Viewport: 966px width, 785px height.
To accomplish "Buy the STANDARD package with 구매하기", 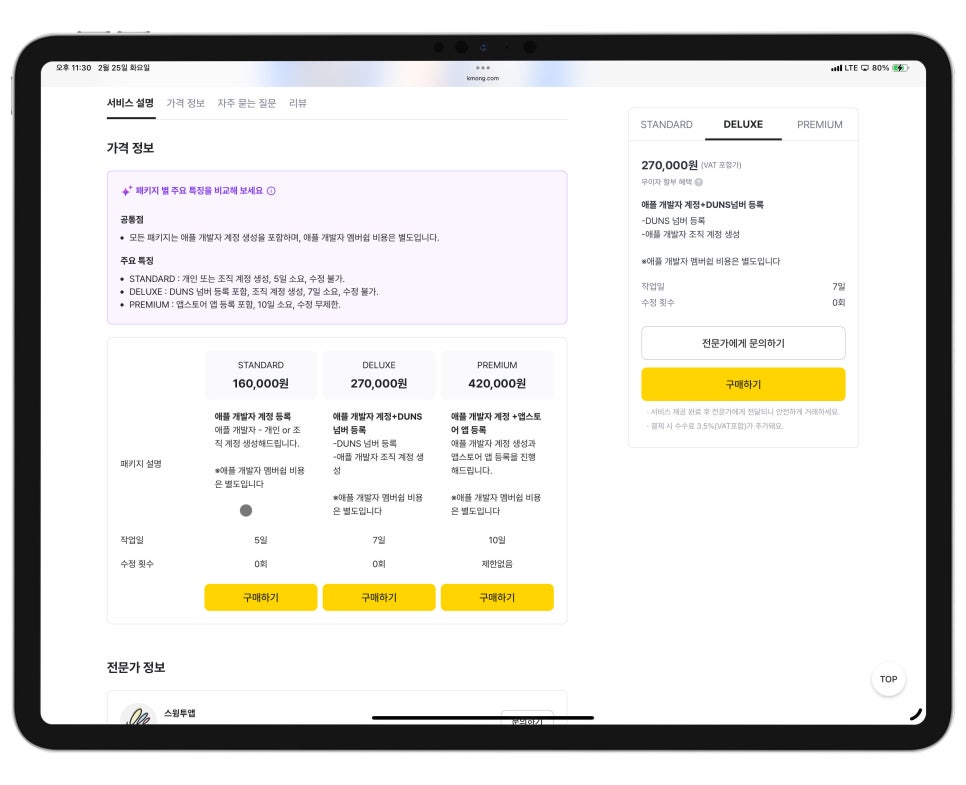I will 261,598.
